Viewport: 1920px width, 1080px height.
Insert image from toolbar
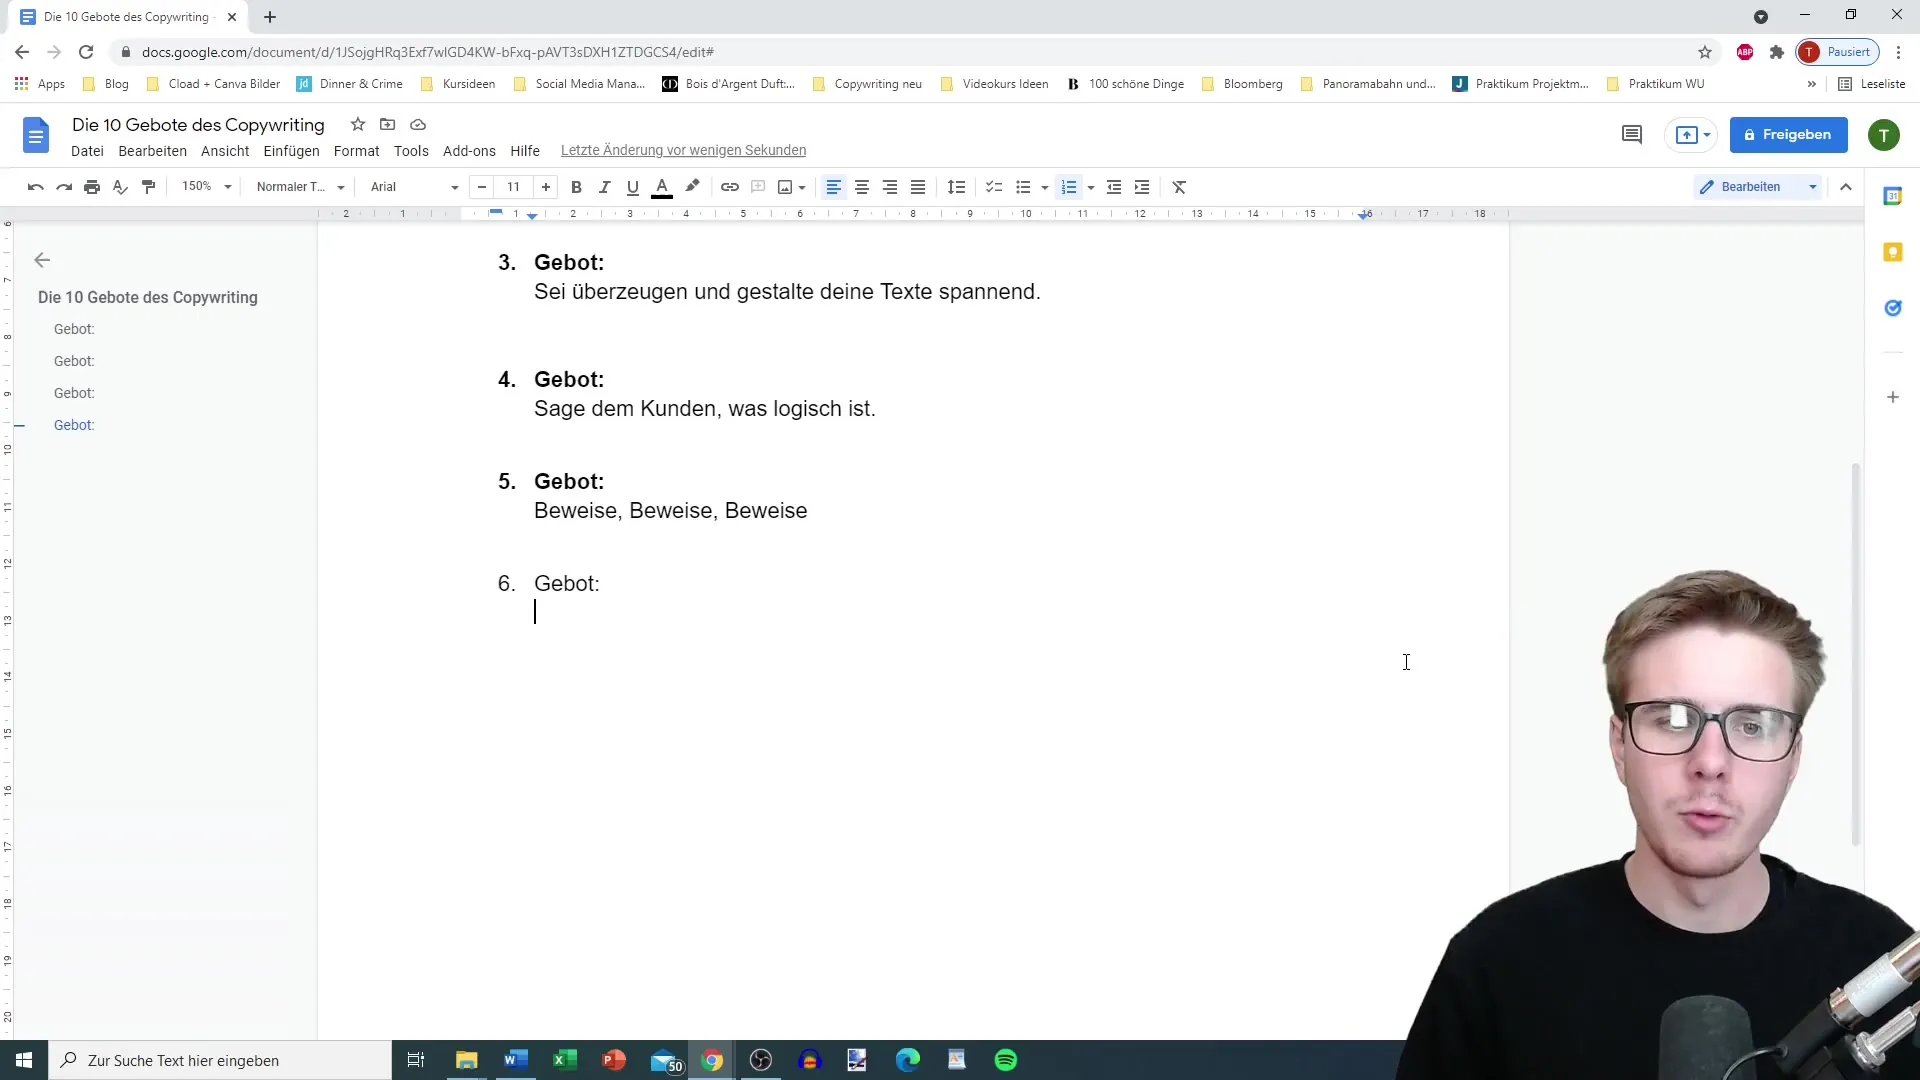(x=785, y=187)
